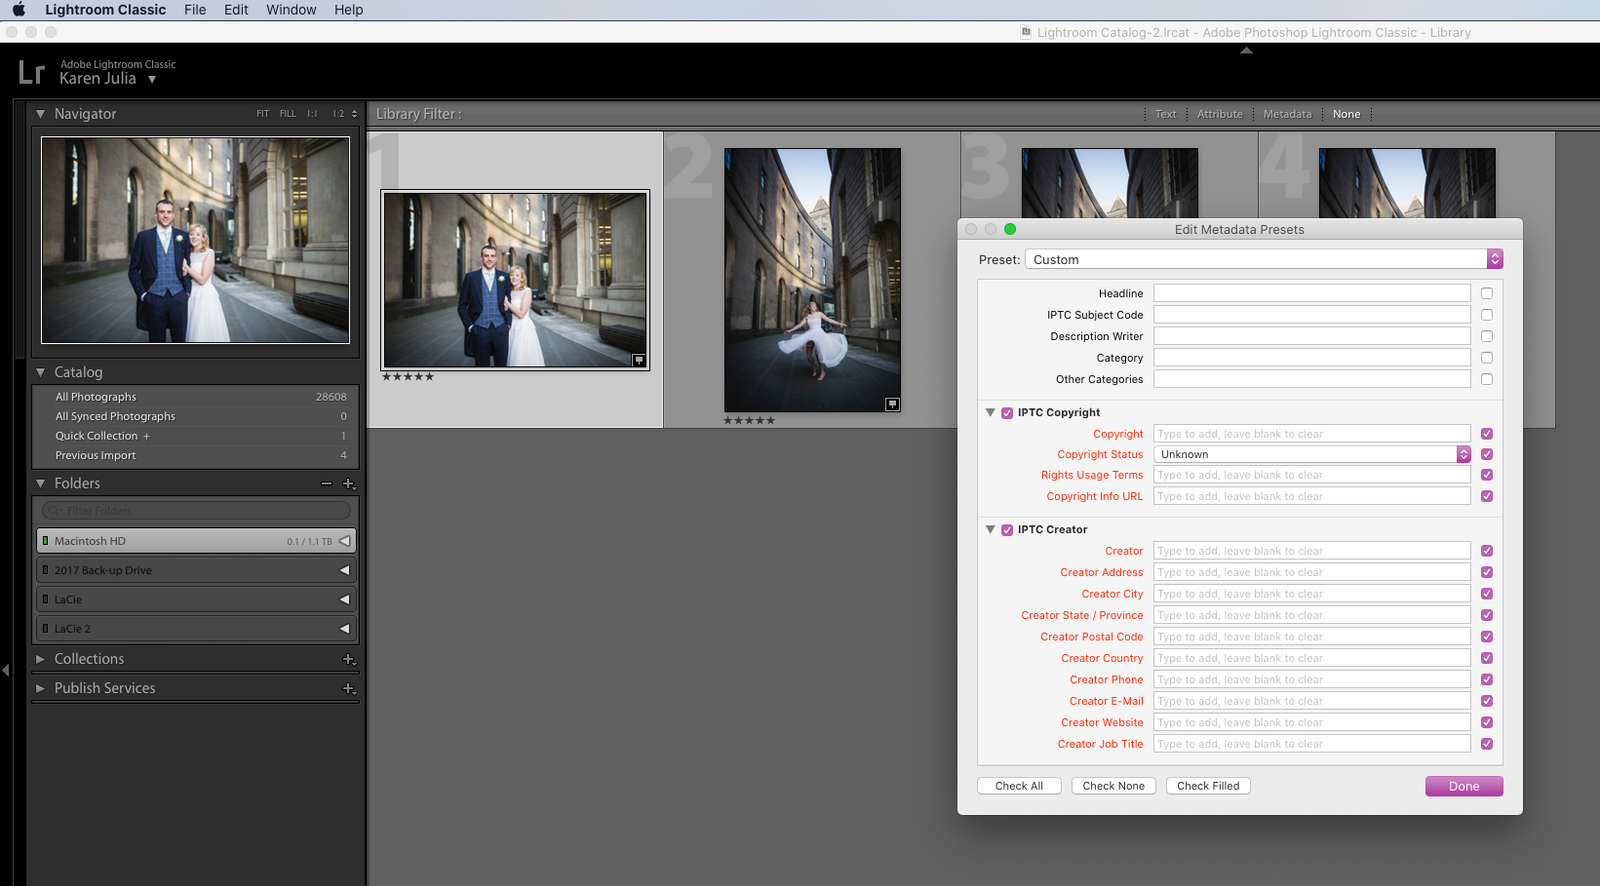The width and height of the screenshot is (1600, 886).
Task: Open the Edit menu
Action: (x=236, y=10)
